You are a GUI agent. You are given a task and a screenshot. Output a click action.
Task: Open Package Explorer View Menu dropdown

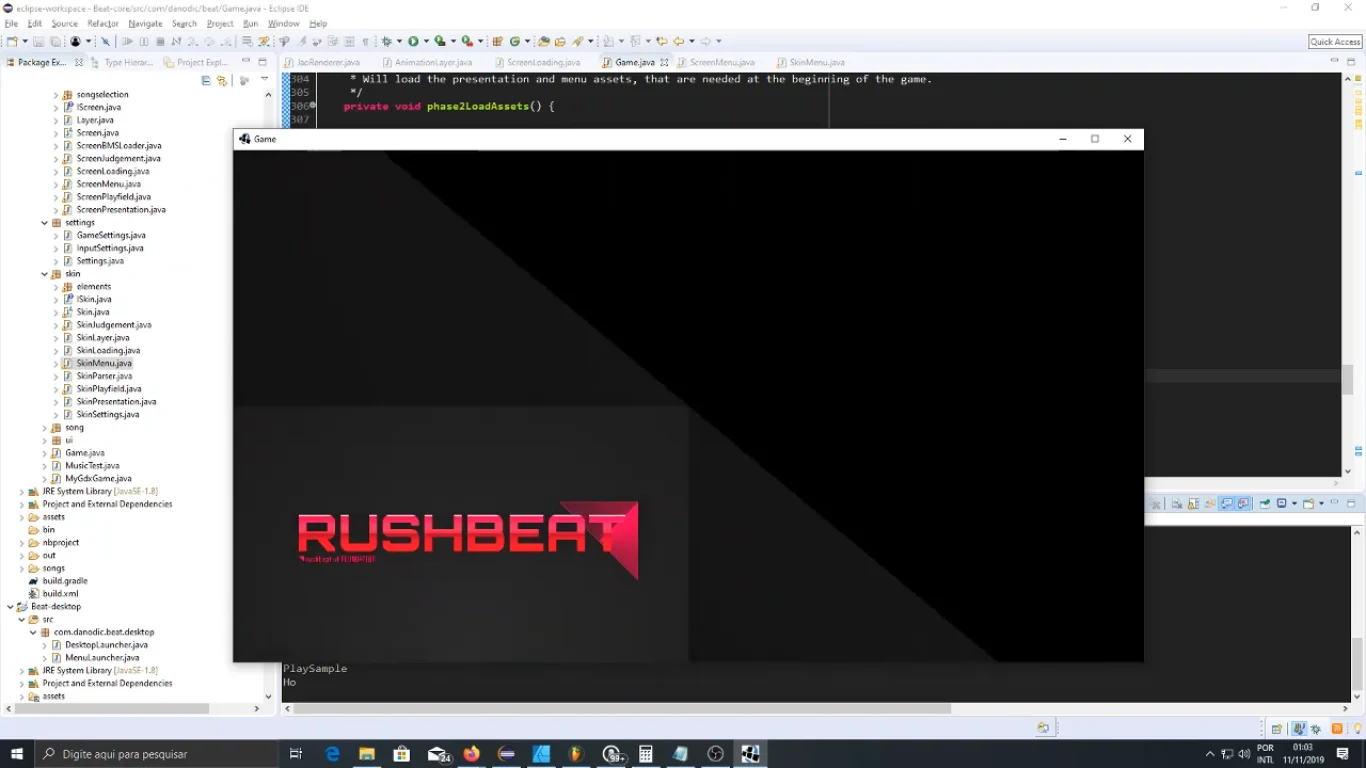coord(265,79)
